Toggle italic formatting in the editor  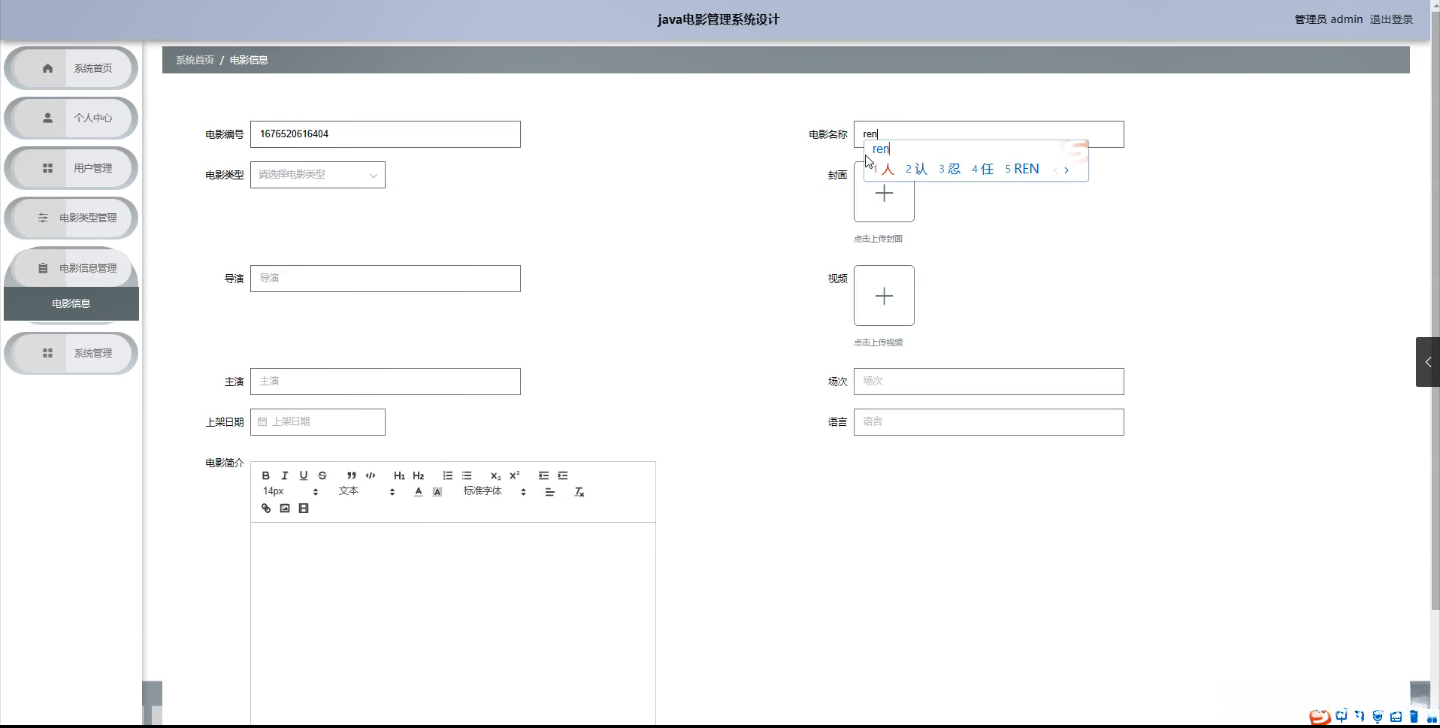tap(285, 476)
